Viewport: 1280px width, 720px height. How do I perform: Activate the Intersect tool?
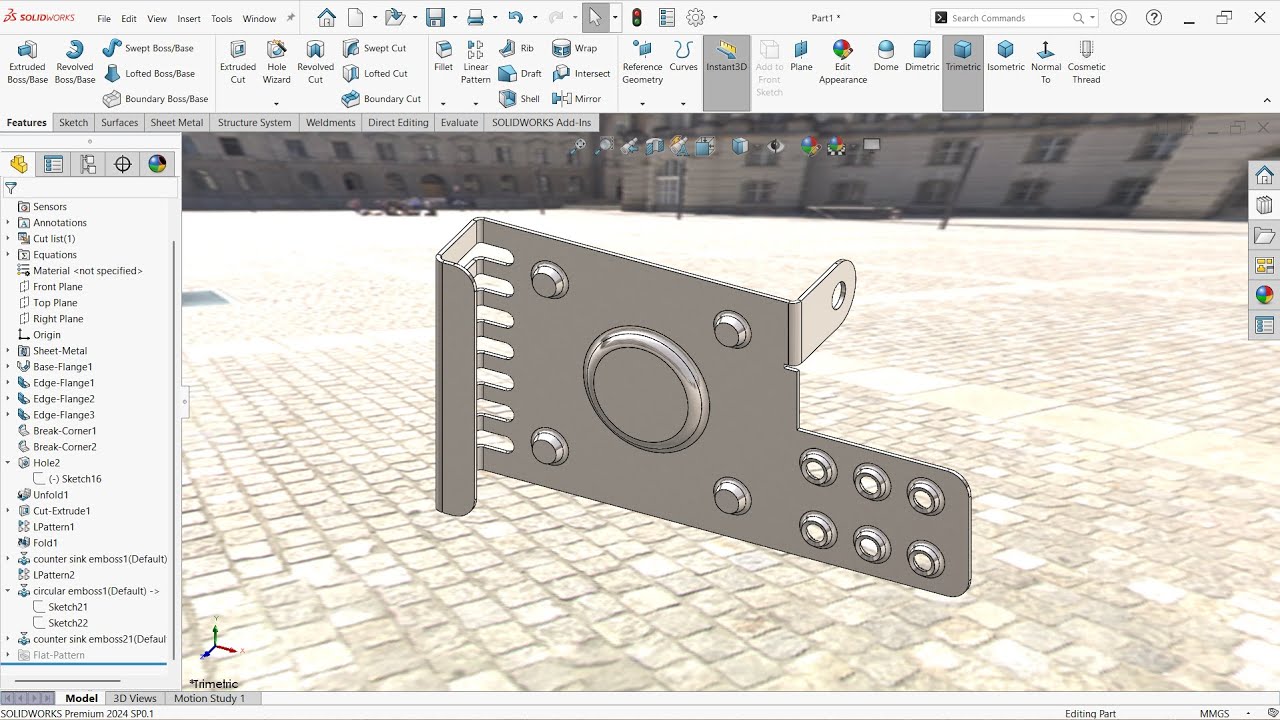coord(581,73)
